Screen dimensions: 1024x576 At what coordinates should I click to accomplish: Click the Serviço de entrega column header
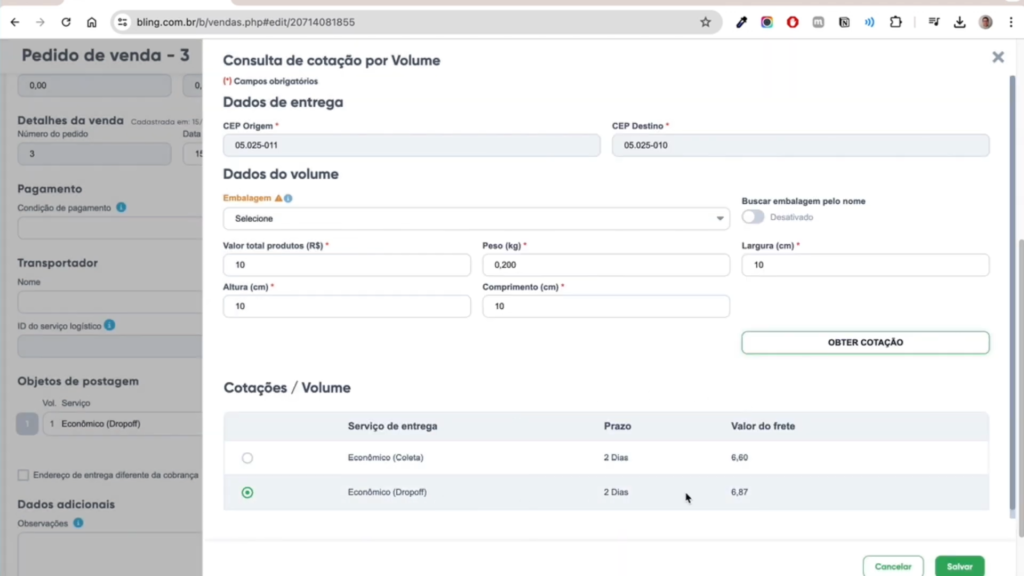392,426
